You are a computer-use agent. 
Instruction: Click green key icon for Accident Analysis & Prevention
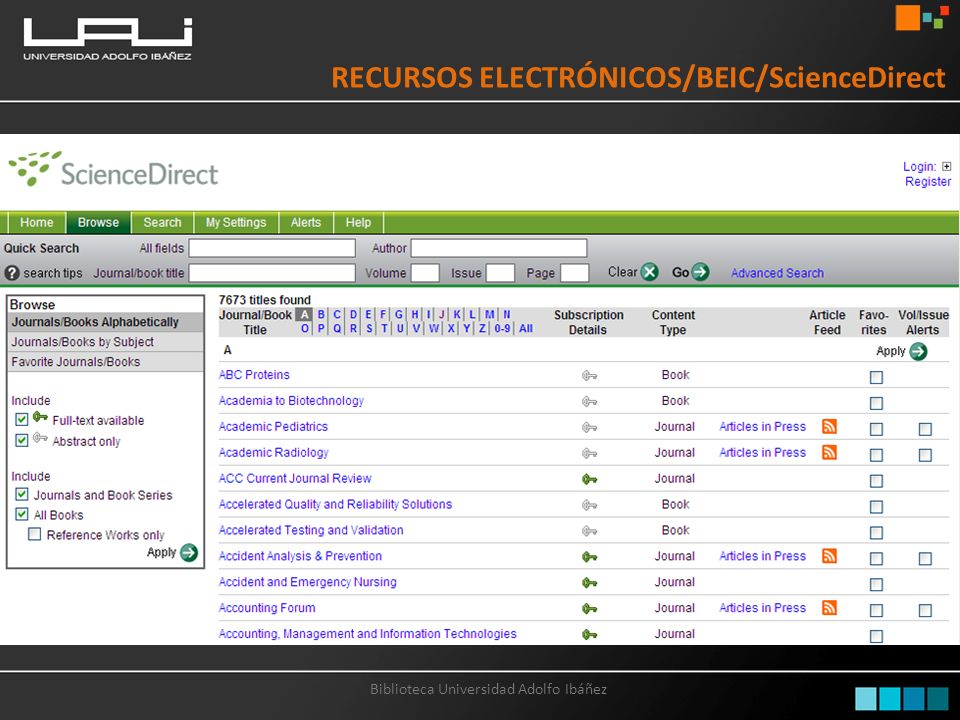pos(590,557)
